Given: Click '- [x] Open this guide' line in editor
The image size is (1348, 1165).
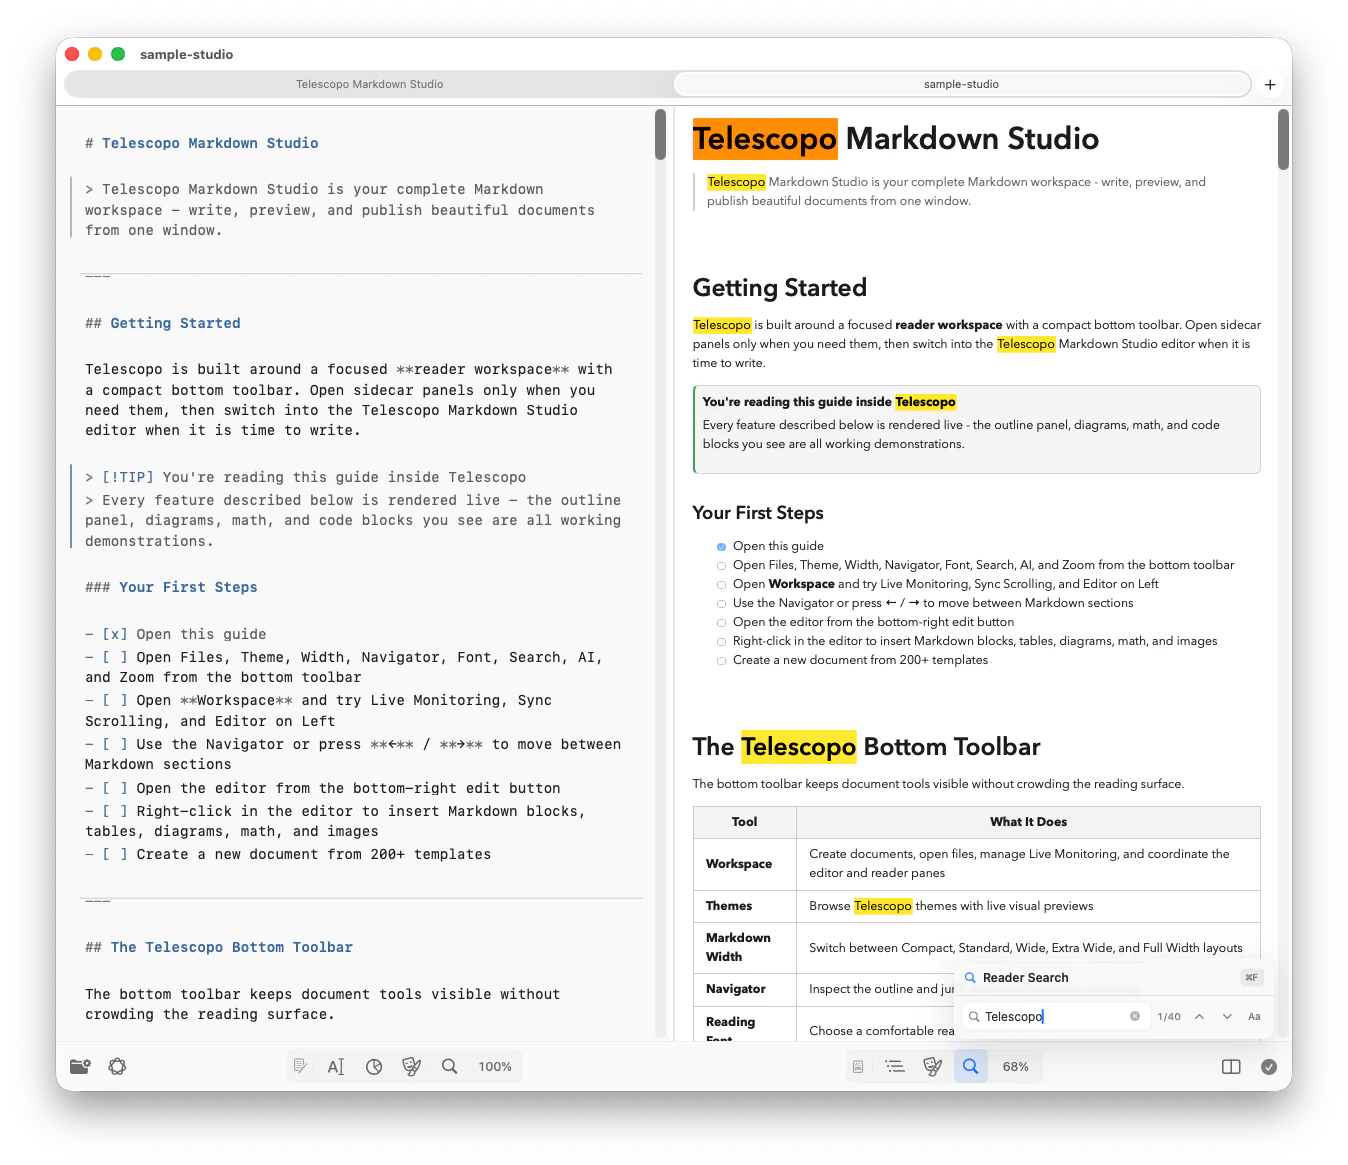Looking at the screenshot, I should click(176, 634).
